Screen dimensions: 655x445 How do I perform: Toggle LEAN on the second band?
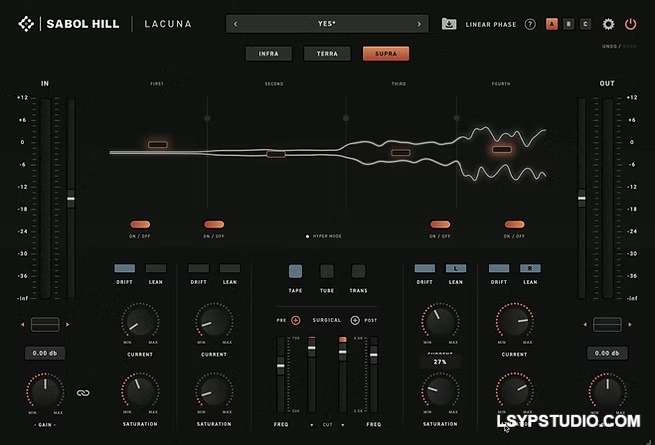tap(230, 268)
